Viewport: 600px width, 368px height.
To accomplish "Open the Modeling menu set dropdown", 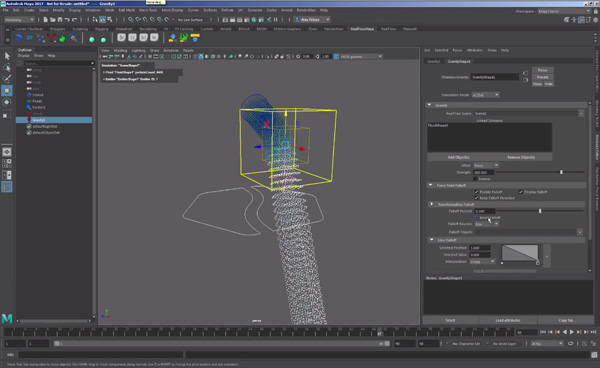I will (x=19, y=20).
